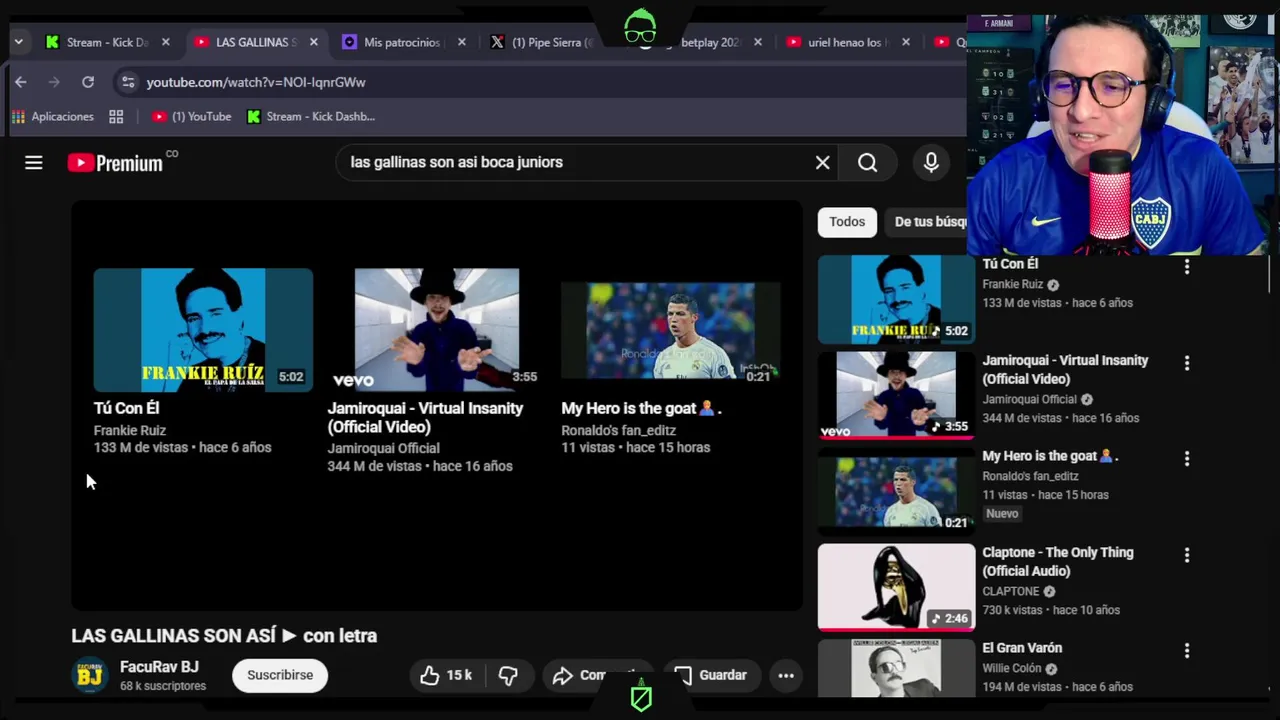The width and height of the screenshot is (1280, 720).
Task: Play Jamiroquai Virtual Insanity end-screen thumbnail
Action: (437, 330)
